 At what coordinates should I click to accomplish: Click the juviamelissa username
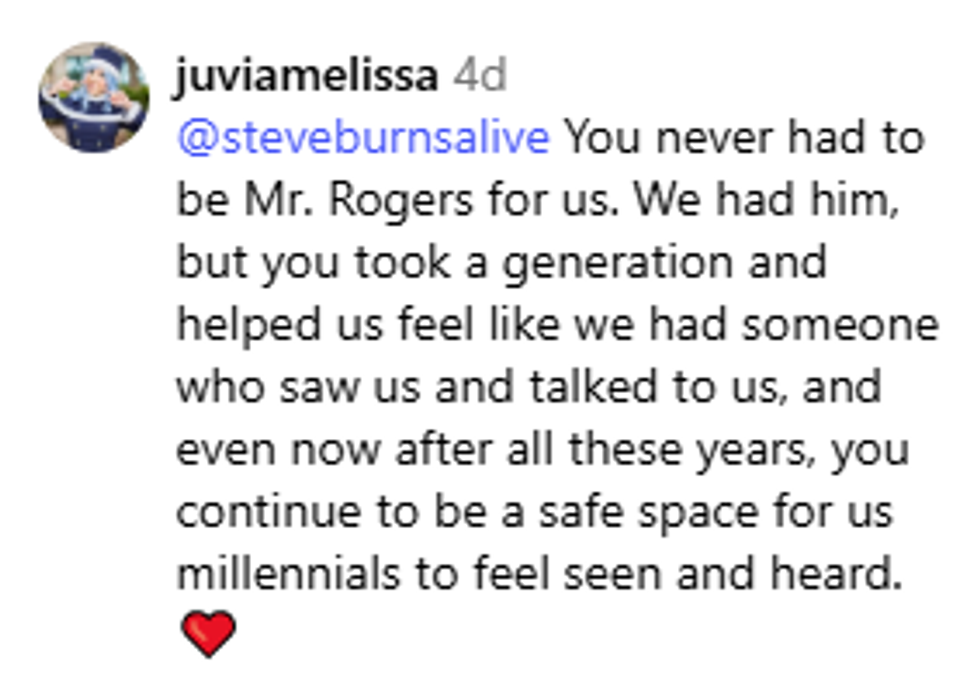pos(307,77)
